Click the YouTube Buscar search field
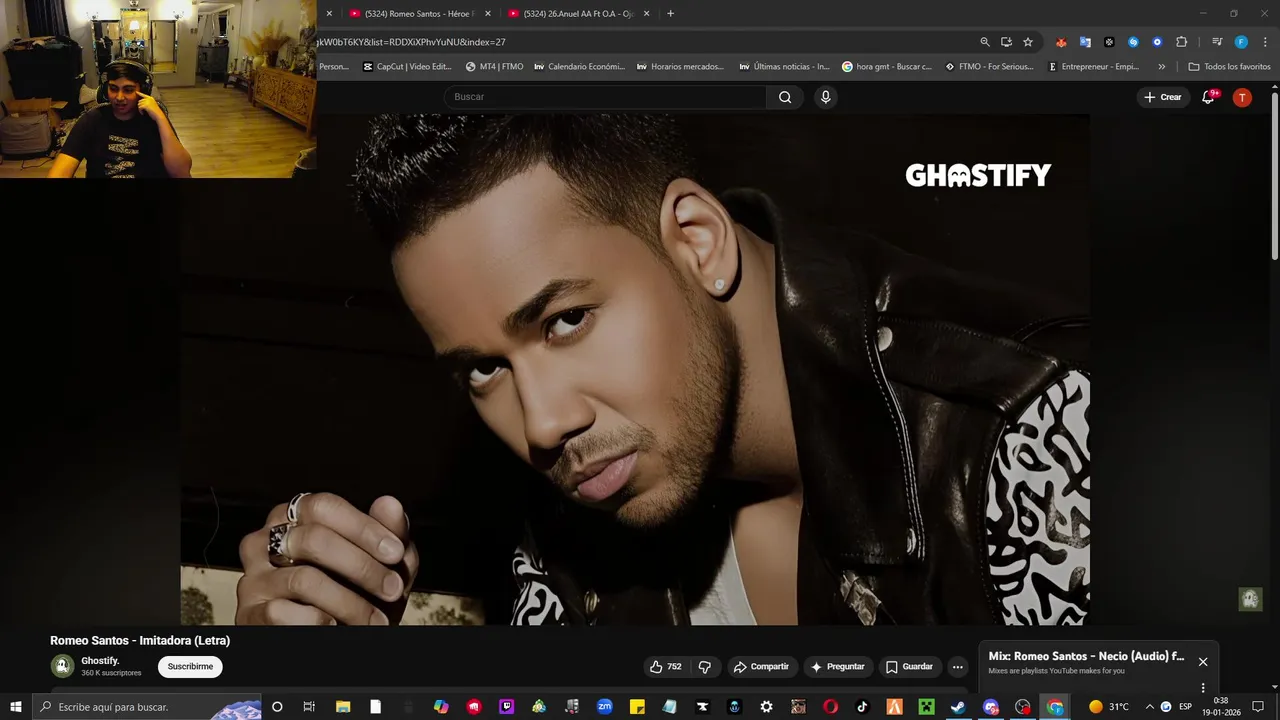 pos(605,97)
